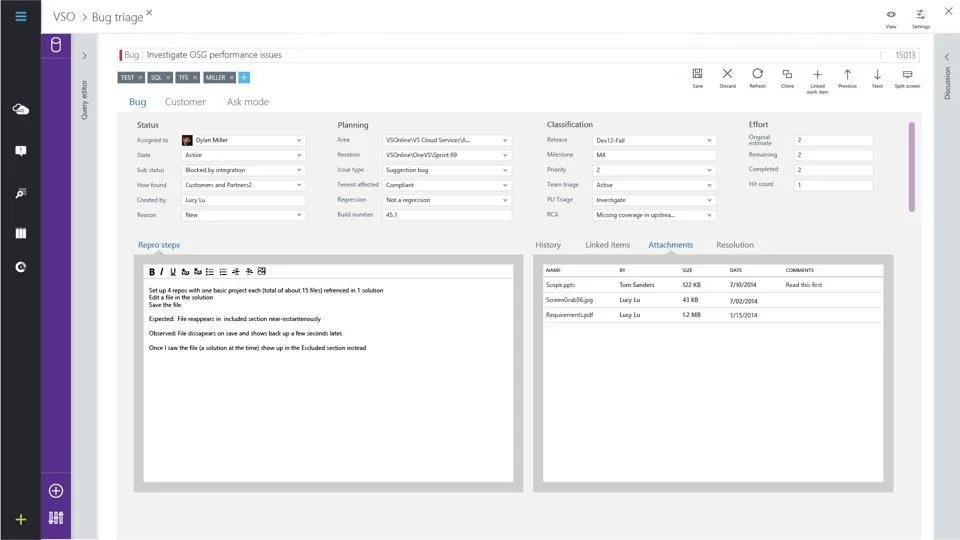The width and height of the screenshot is (960, 540).
Task: Toggle bold in Repro steps editor
Action: click(x=152, y=272)
